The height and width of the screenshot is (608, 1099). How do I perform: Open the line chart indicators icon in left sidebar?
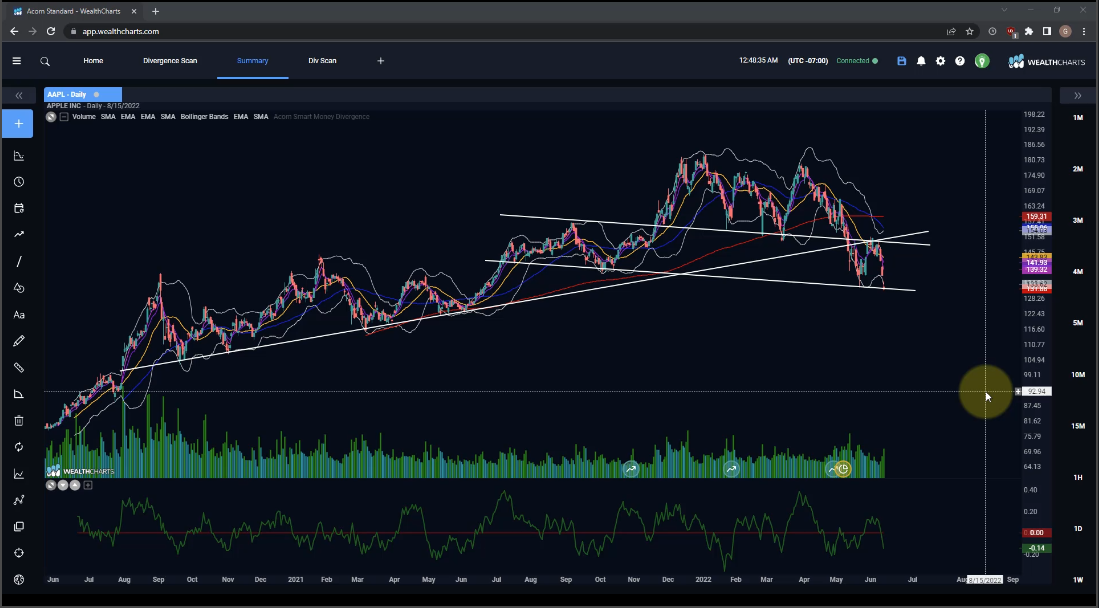(x=19, y=474)
